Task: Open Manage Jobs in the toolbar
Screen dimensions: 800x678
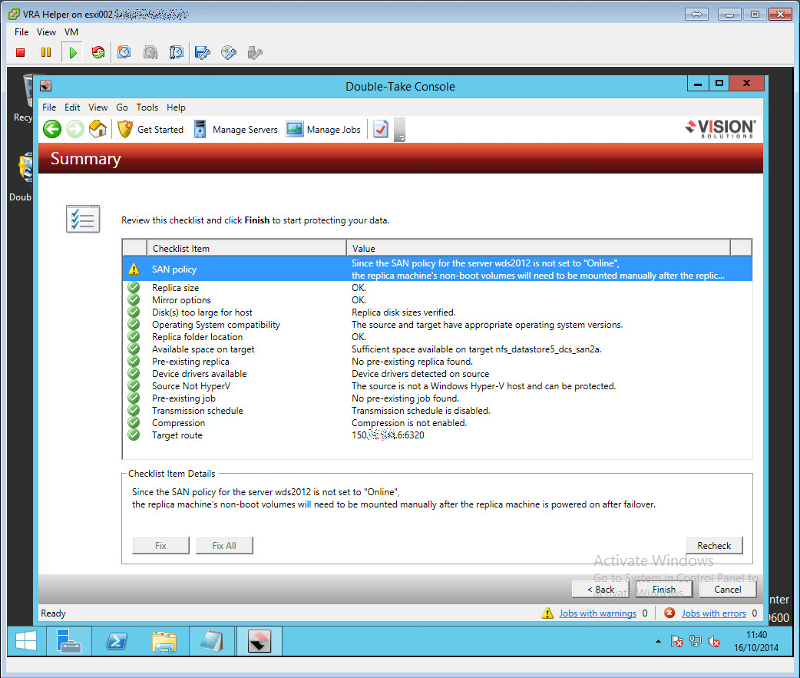Action: 323,130
